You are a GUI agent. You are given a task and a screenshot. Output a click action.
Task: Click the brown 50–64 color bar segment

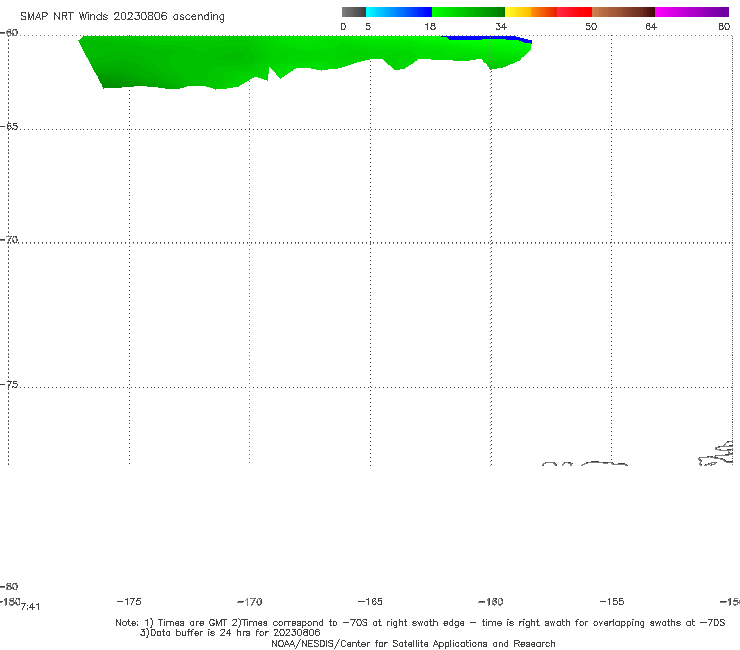click(623, 12)
